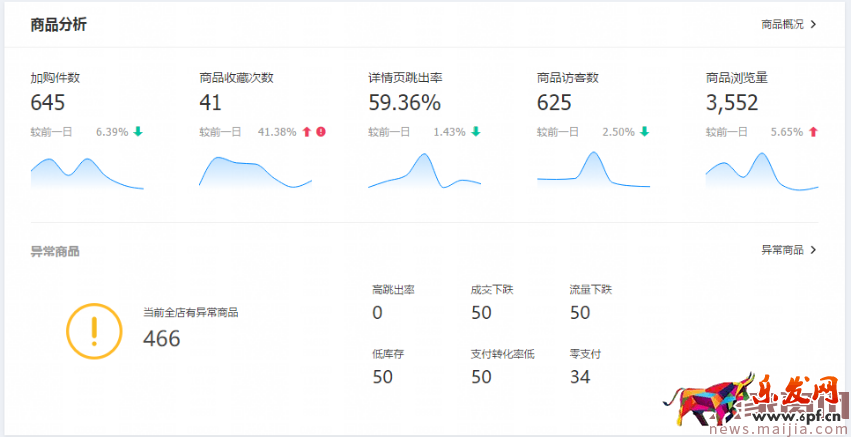Click the 详情页跳出率 trend sparkline chart
Image resolution: width=851 pixels, height=437 pixels.
click(x=424, y=170)
